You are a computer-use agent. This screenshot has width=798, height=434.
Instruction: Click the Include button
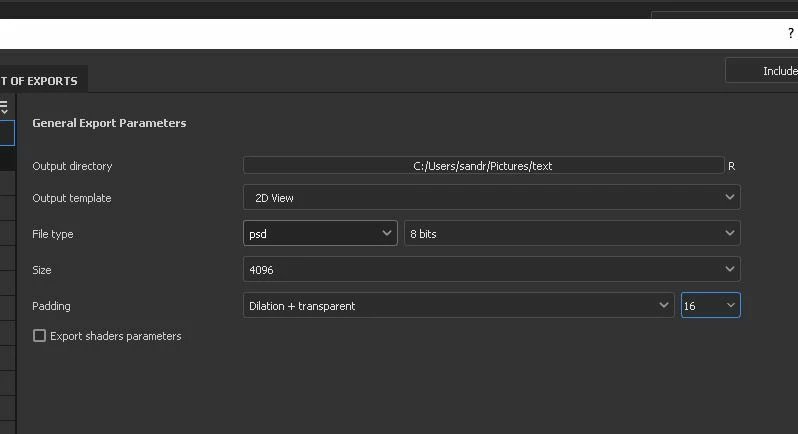(x=762, y=71)
